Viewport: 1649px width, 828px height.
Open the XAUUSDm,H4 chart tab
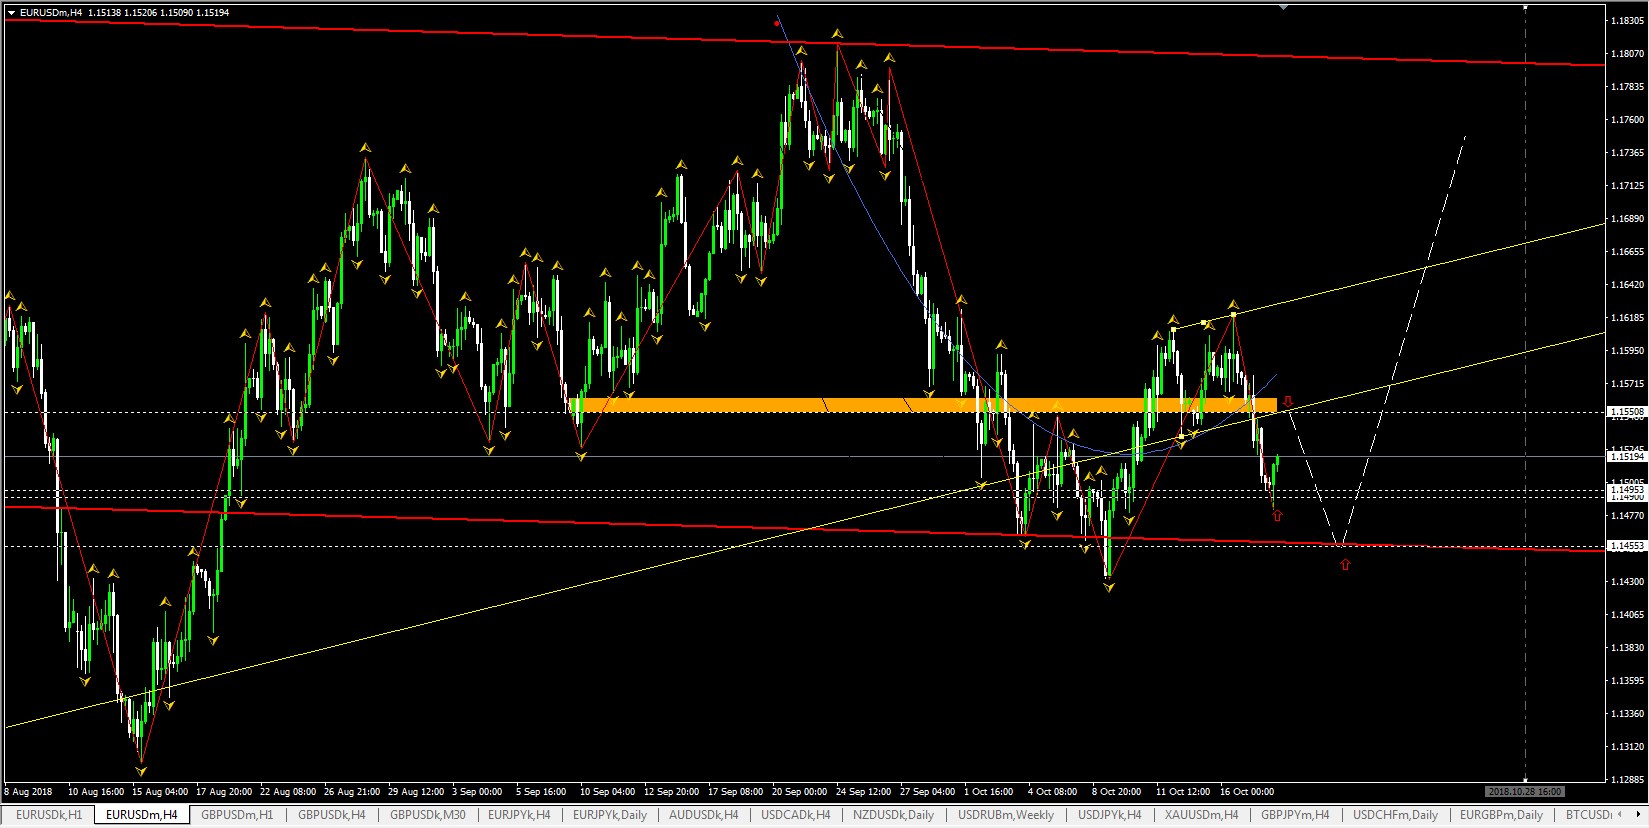[1201, 815]
